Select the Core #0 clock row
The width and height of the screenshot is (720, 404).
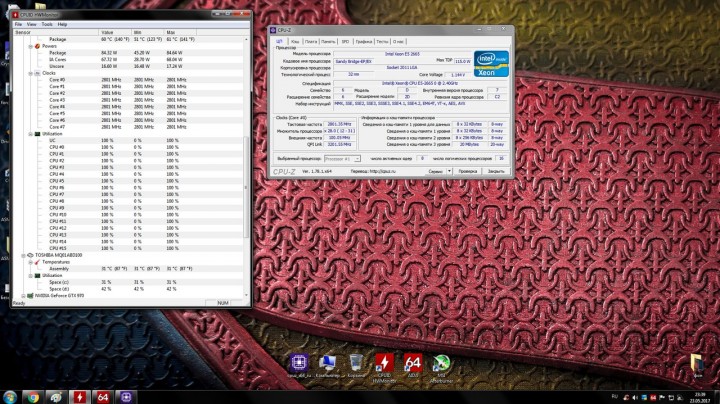(129, 80)
